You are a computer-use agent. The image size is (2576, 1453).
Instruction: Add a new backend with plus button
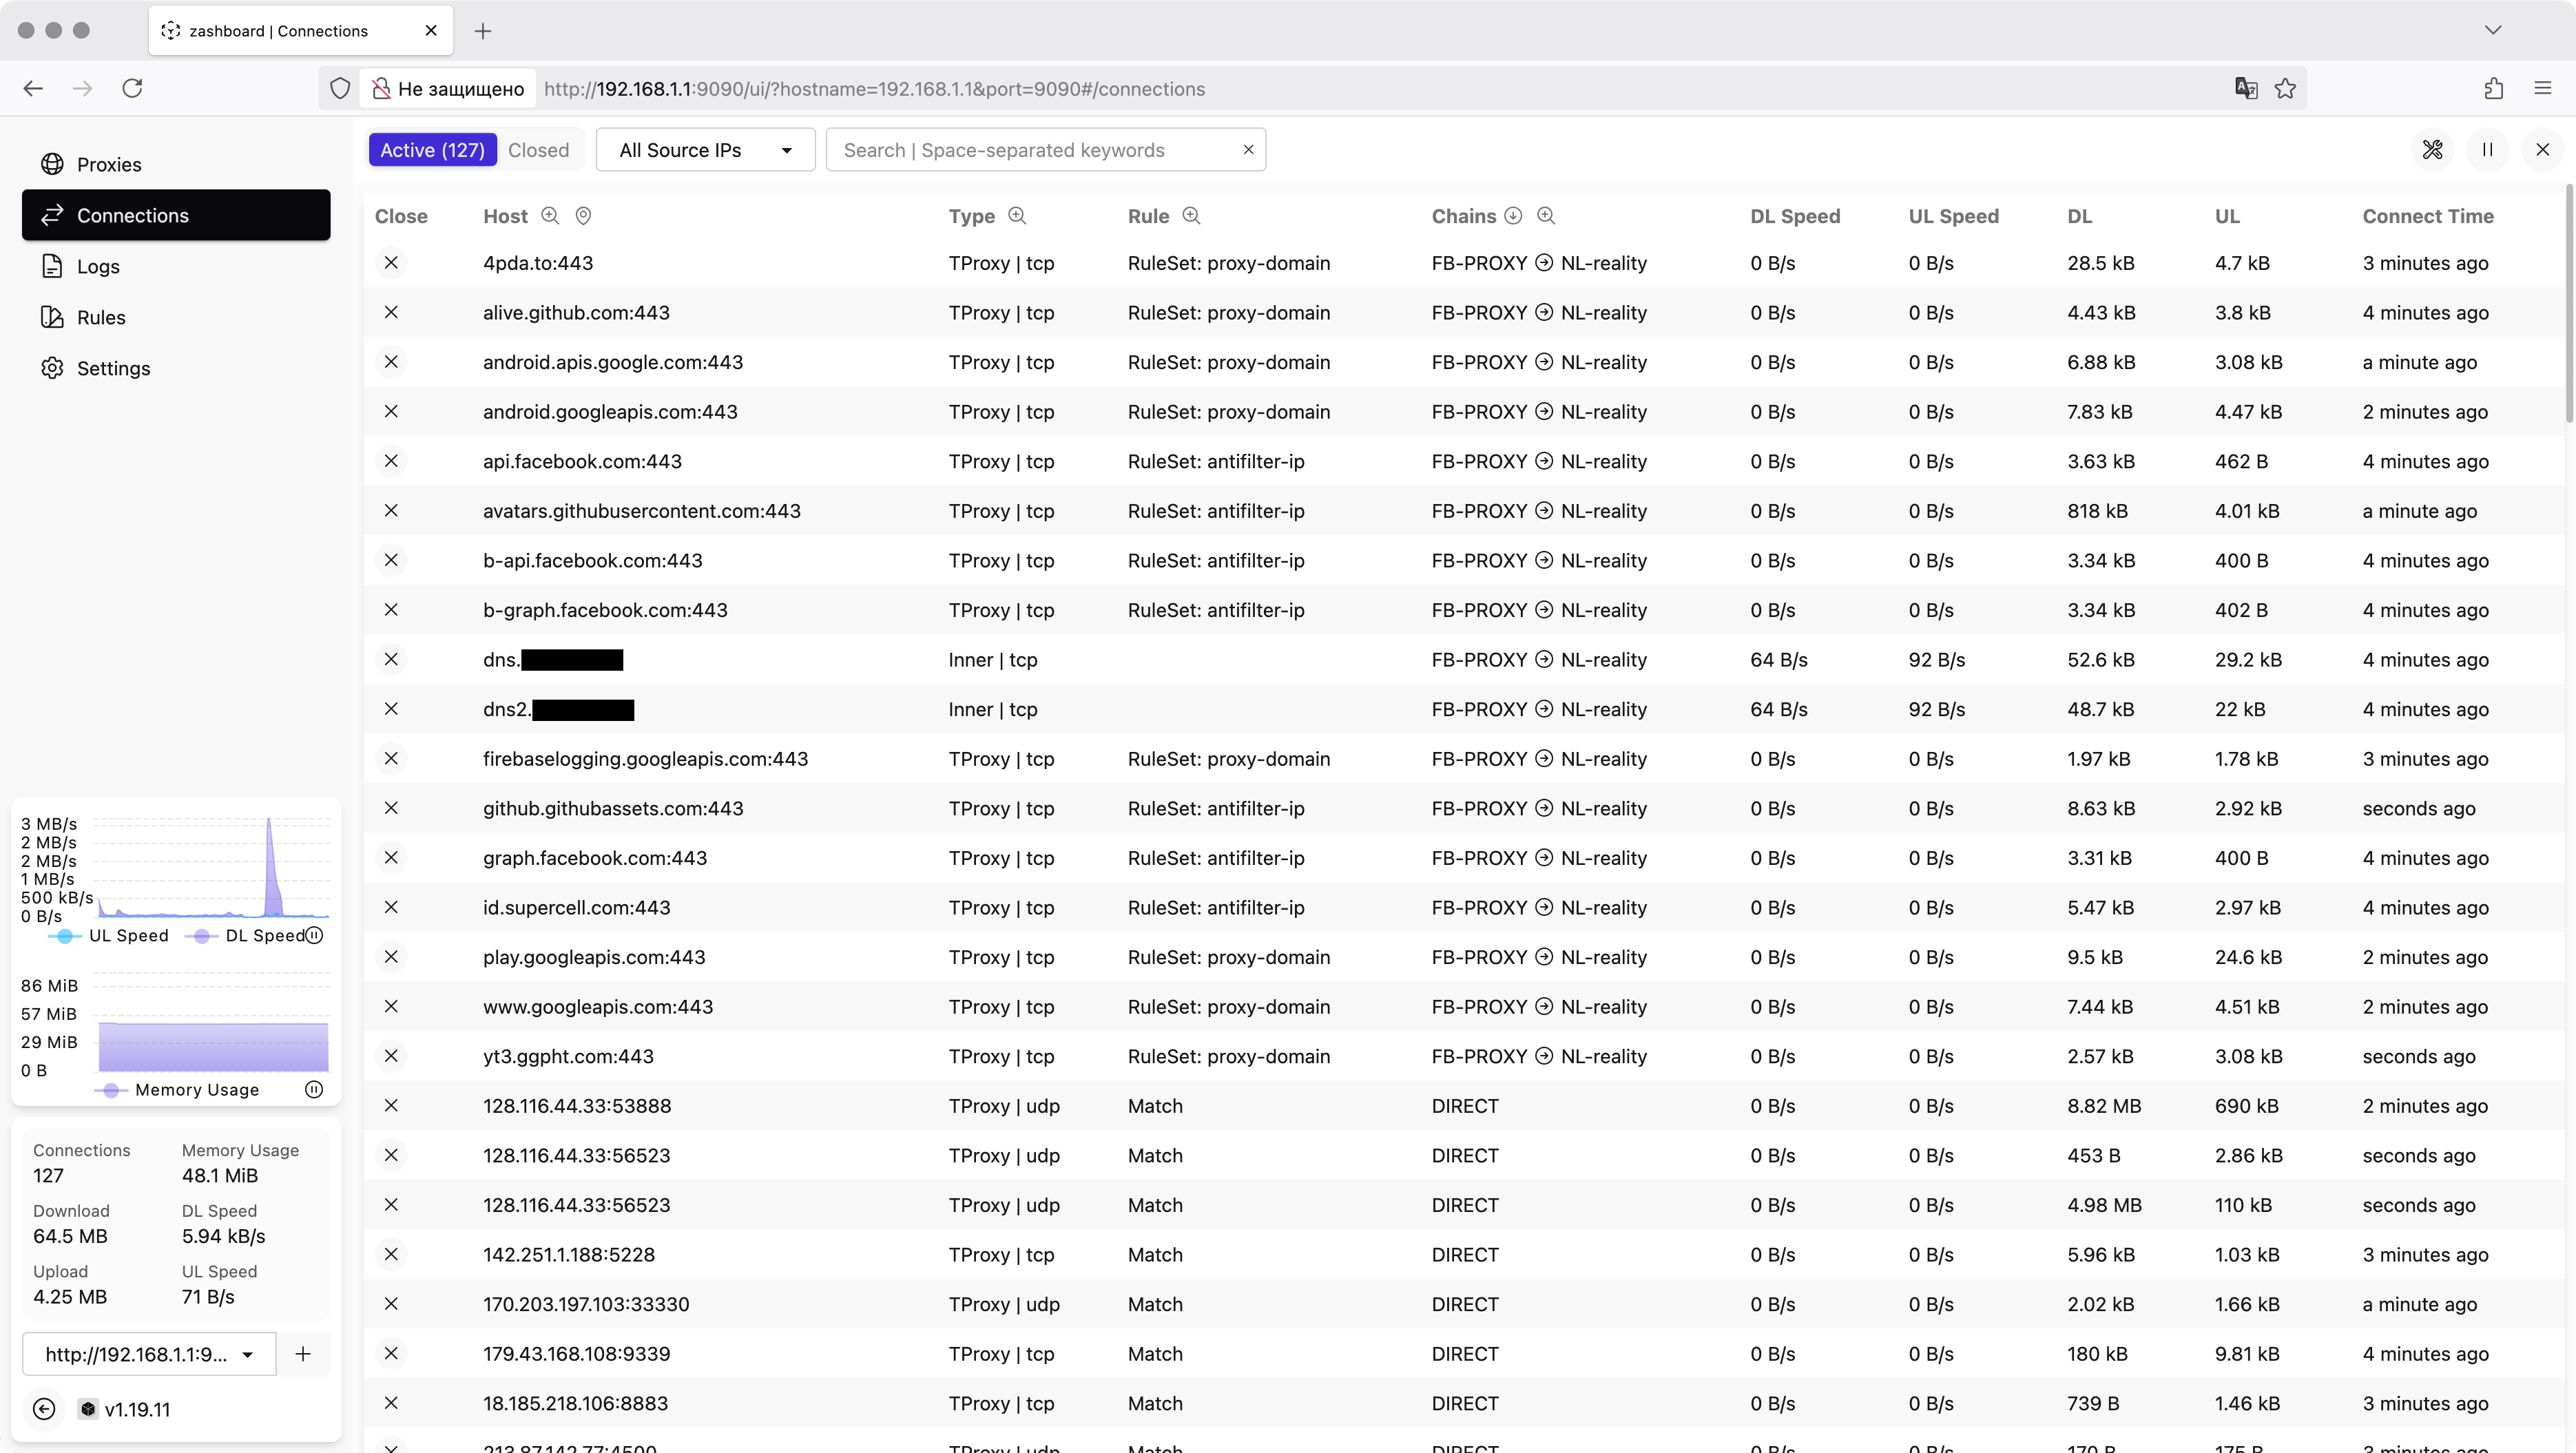[303, 1354]
